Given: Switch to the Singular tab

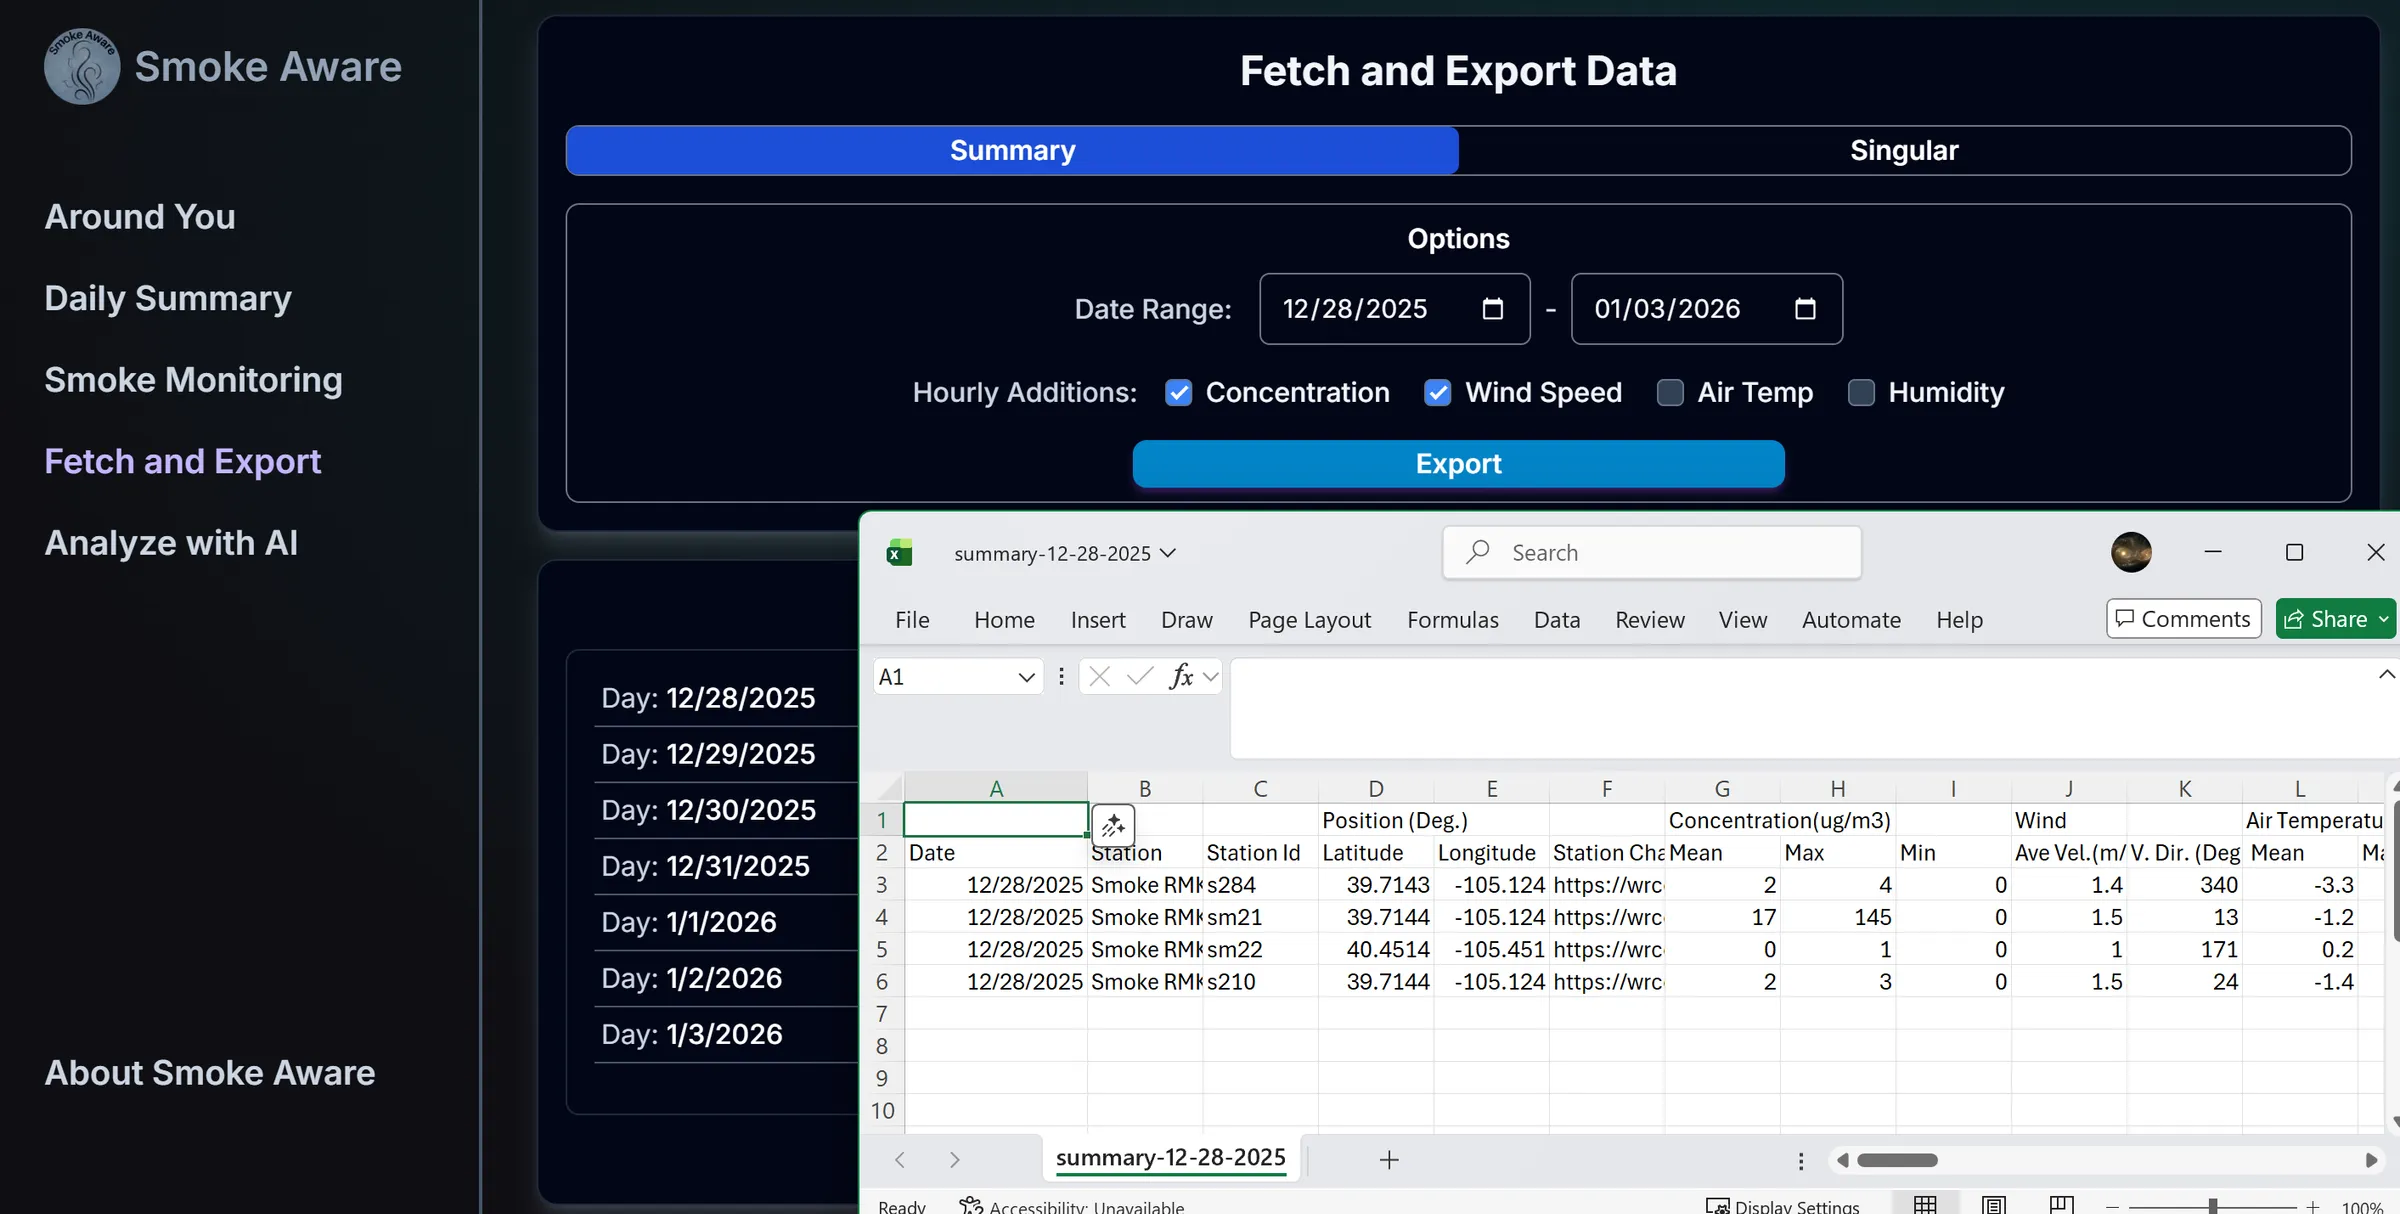Looking at the screenshot, I should click(x=1904, y=150).
